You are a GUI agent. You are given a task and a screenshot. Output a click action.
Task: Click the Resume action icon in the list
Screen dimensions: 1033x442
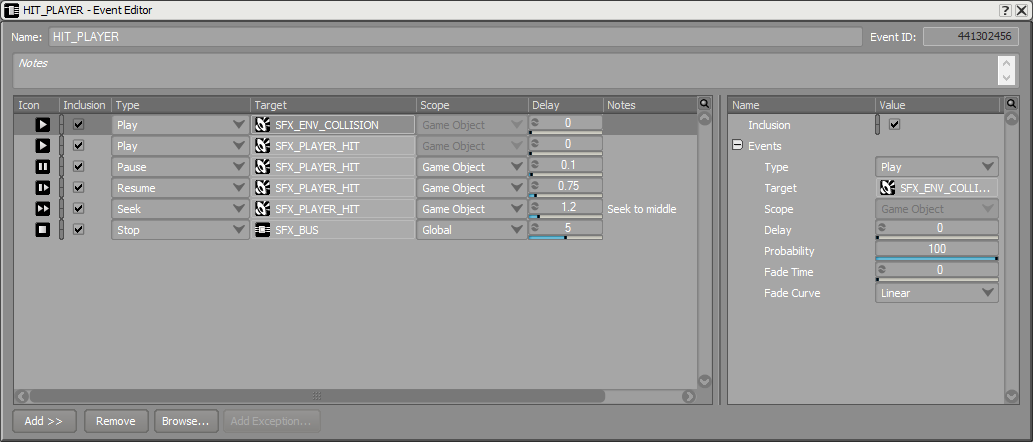(x=42, y=188)
